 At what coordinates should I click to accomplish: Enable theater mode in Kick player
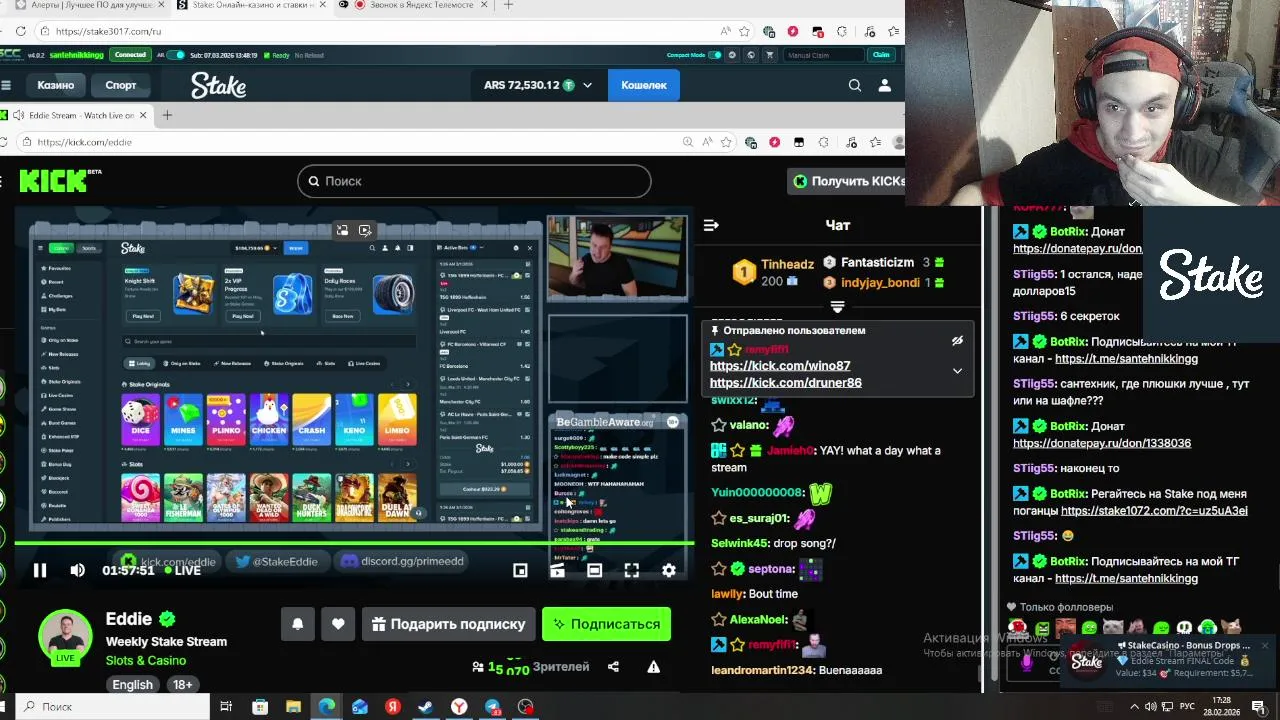point(594,570)
